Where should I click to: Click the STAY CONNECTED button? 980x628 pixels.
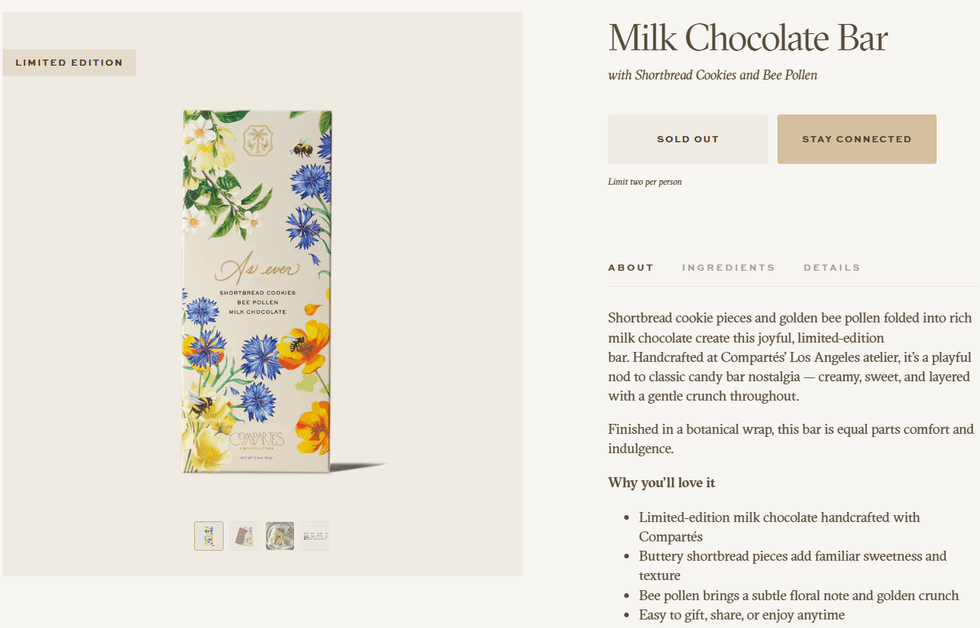pos(856,139)
